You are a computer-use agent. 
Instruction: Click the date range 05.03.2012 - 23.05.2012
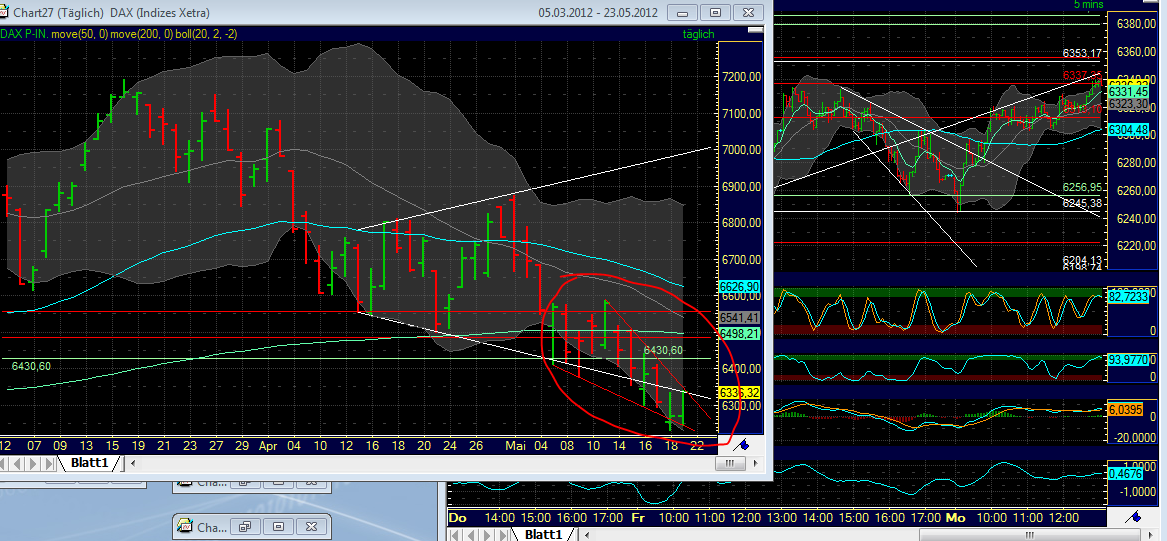(x=598, y=13)
